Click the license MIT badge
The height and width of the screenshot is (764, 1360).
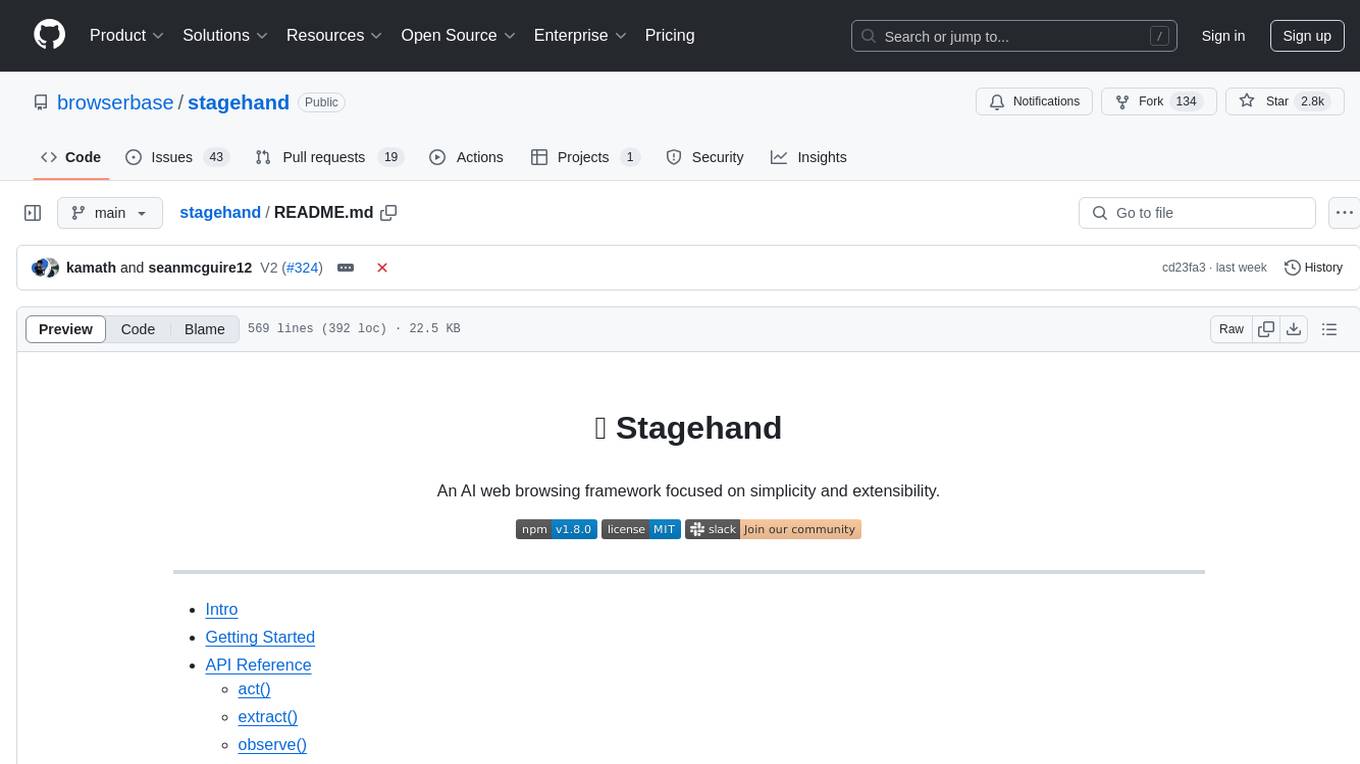pos(641,529)
